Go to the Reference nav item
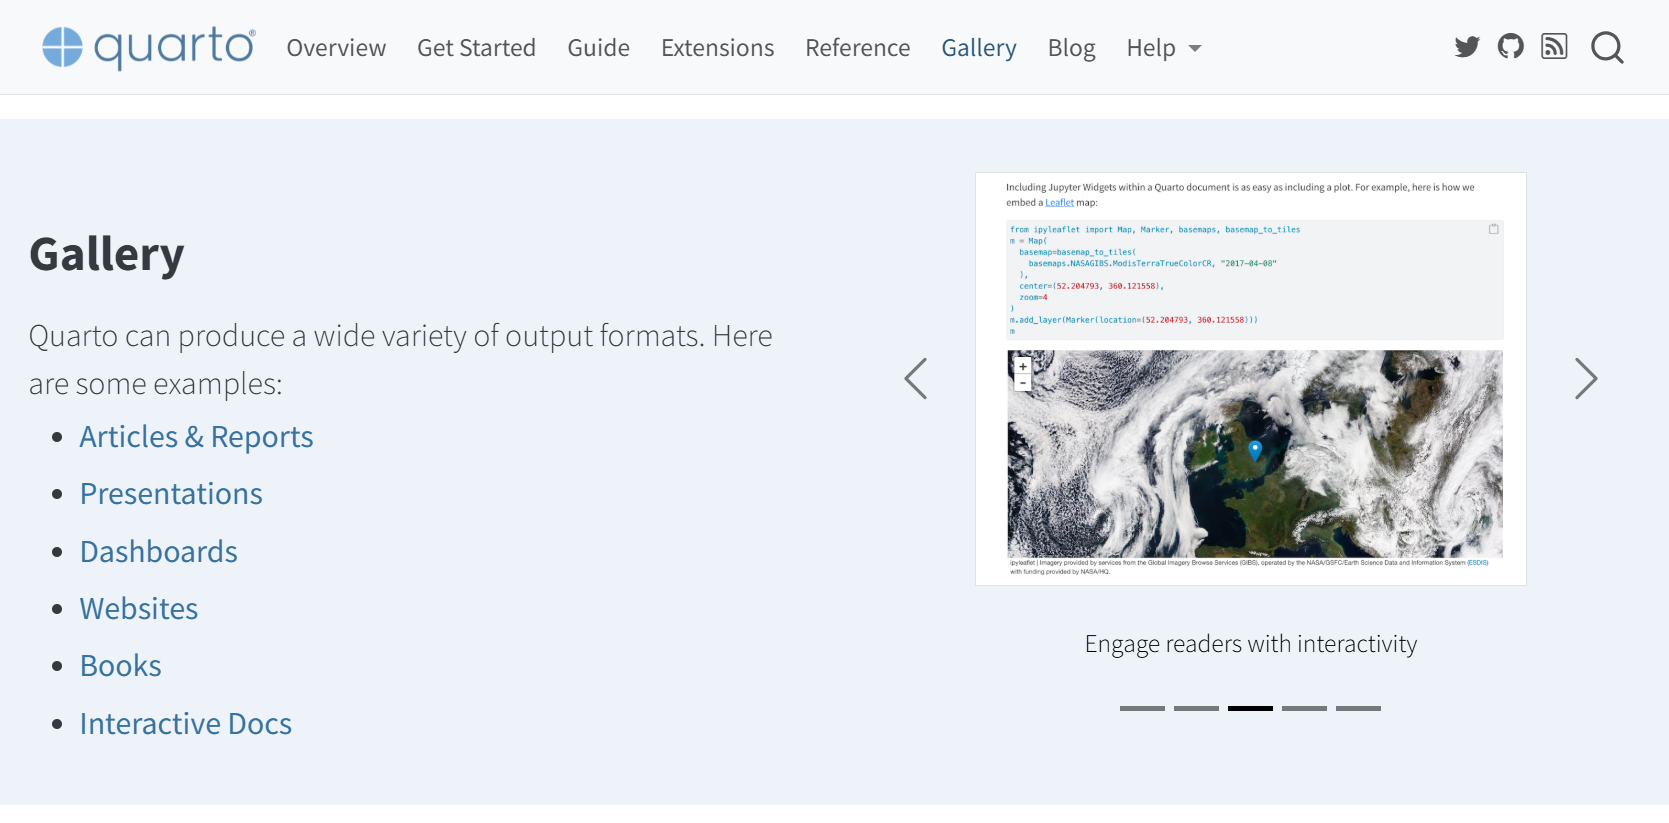Screen dimensions: 1669x823 point(857,48)
